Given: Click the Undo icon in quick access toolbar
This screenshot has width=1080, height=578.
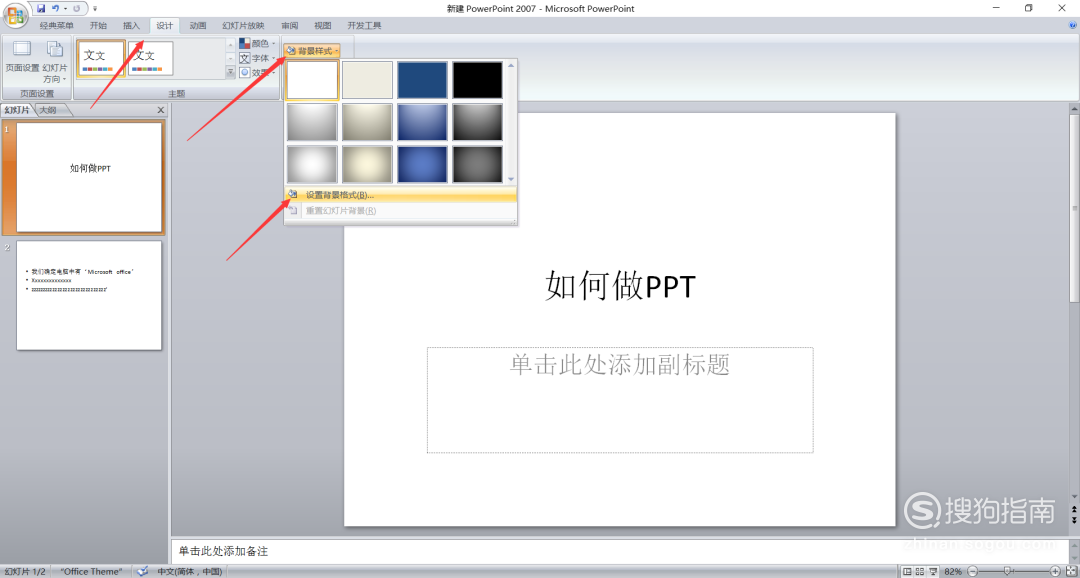Looking at the screenshot, I should point(55,8).
